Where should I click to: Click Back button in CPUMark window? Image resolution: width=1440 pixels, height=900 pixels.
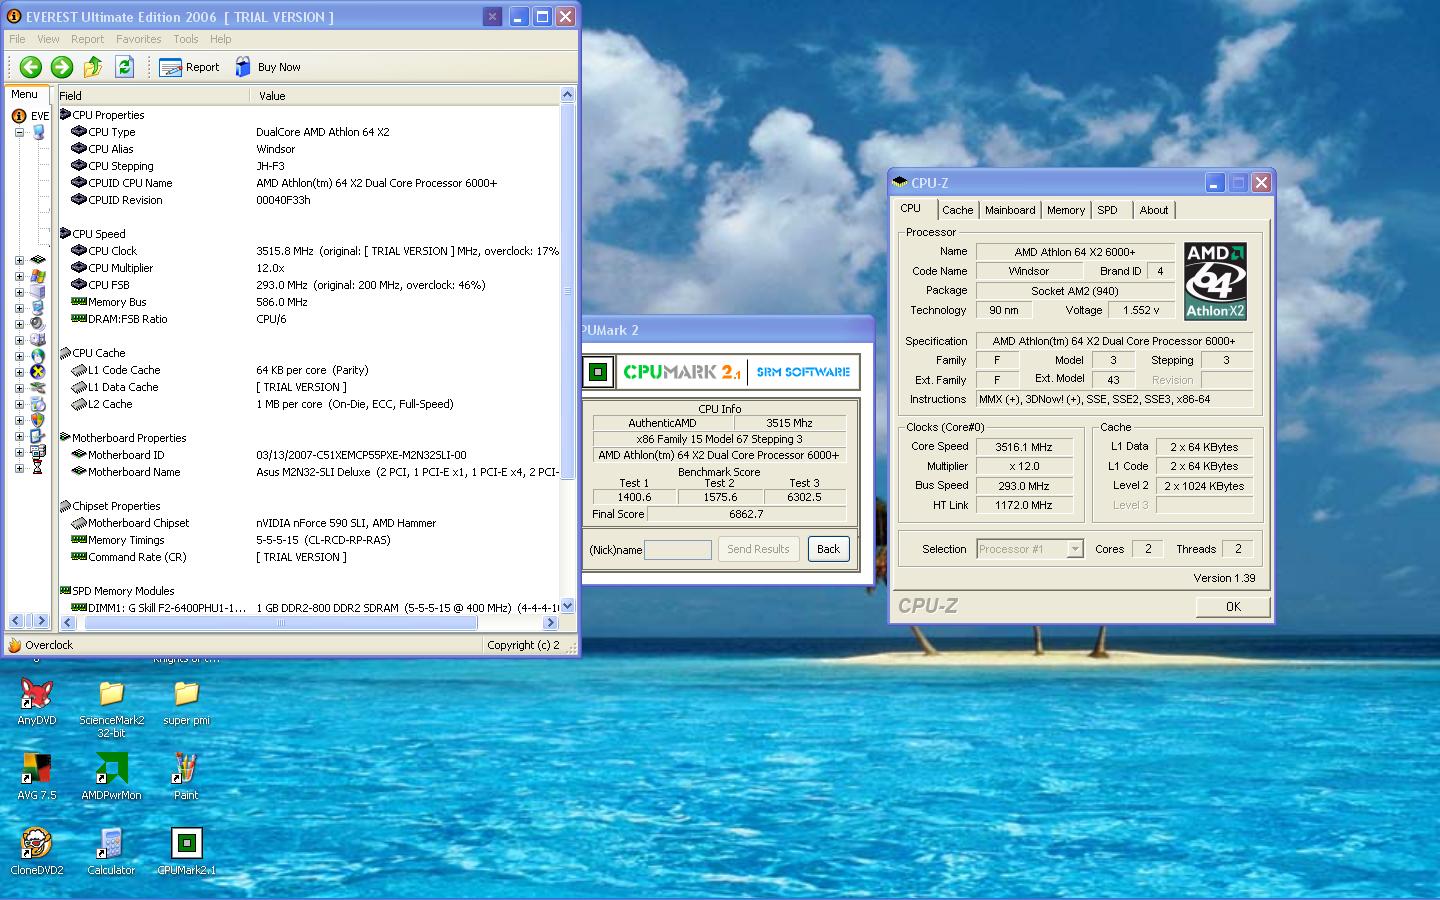click(x=829, y=549)
